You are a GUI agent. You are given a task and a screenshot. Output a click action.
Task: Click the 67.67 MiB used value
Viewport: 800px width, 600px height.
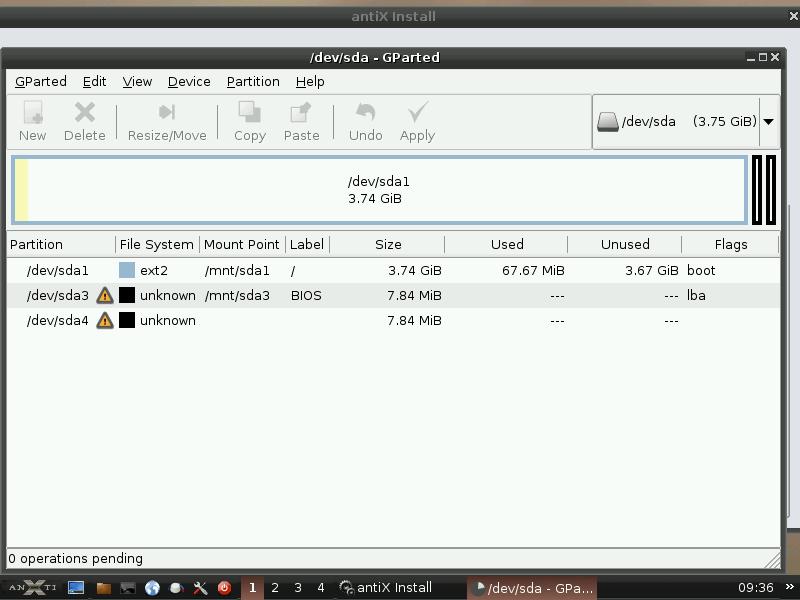[x=533, y=270]
